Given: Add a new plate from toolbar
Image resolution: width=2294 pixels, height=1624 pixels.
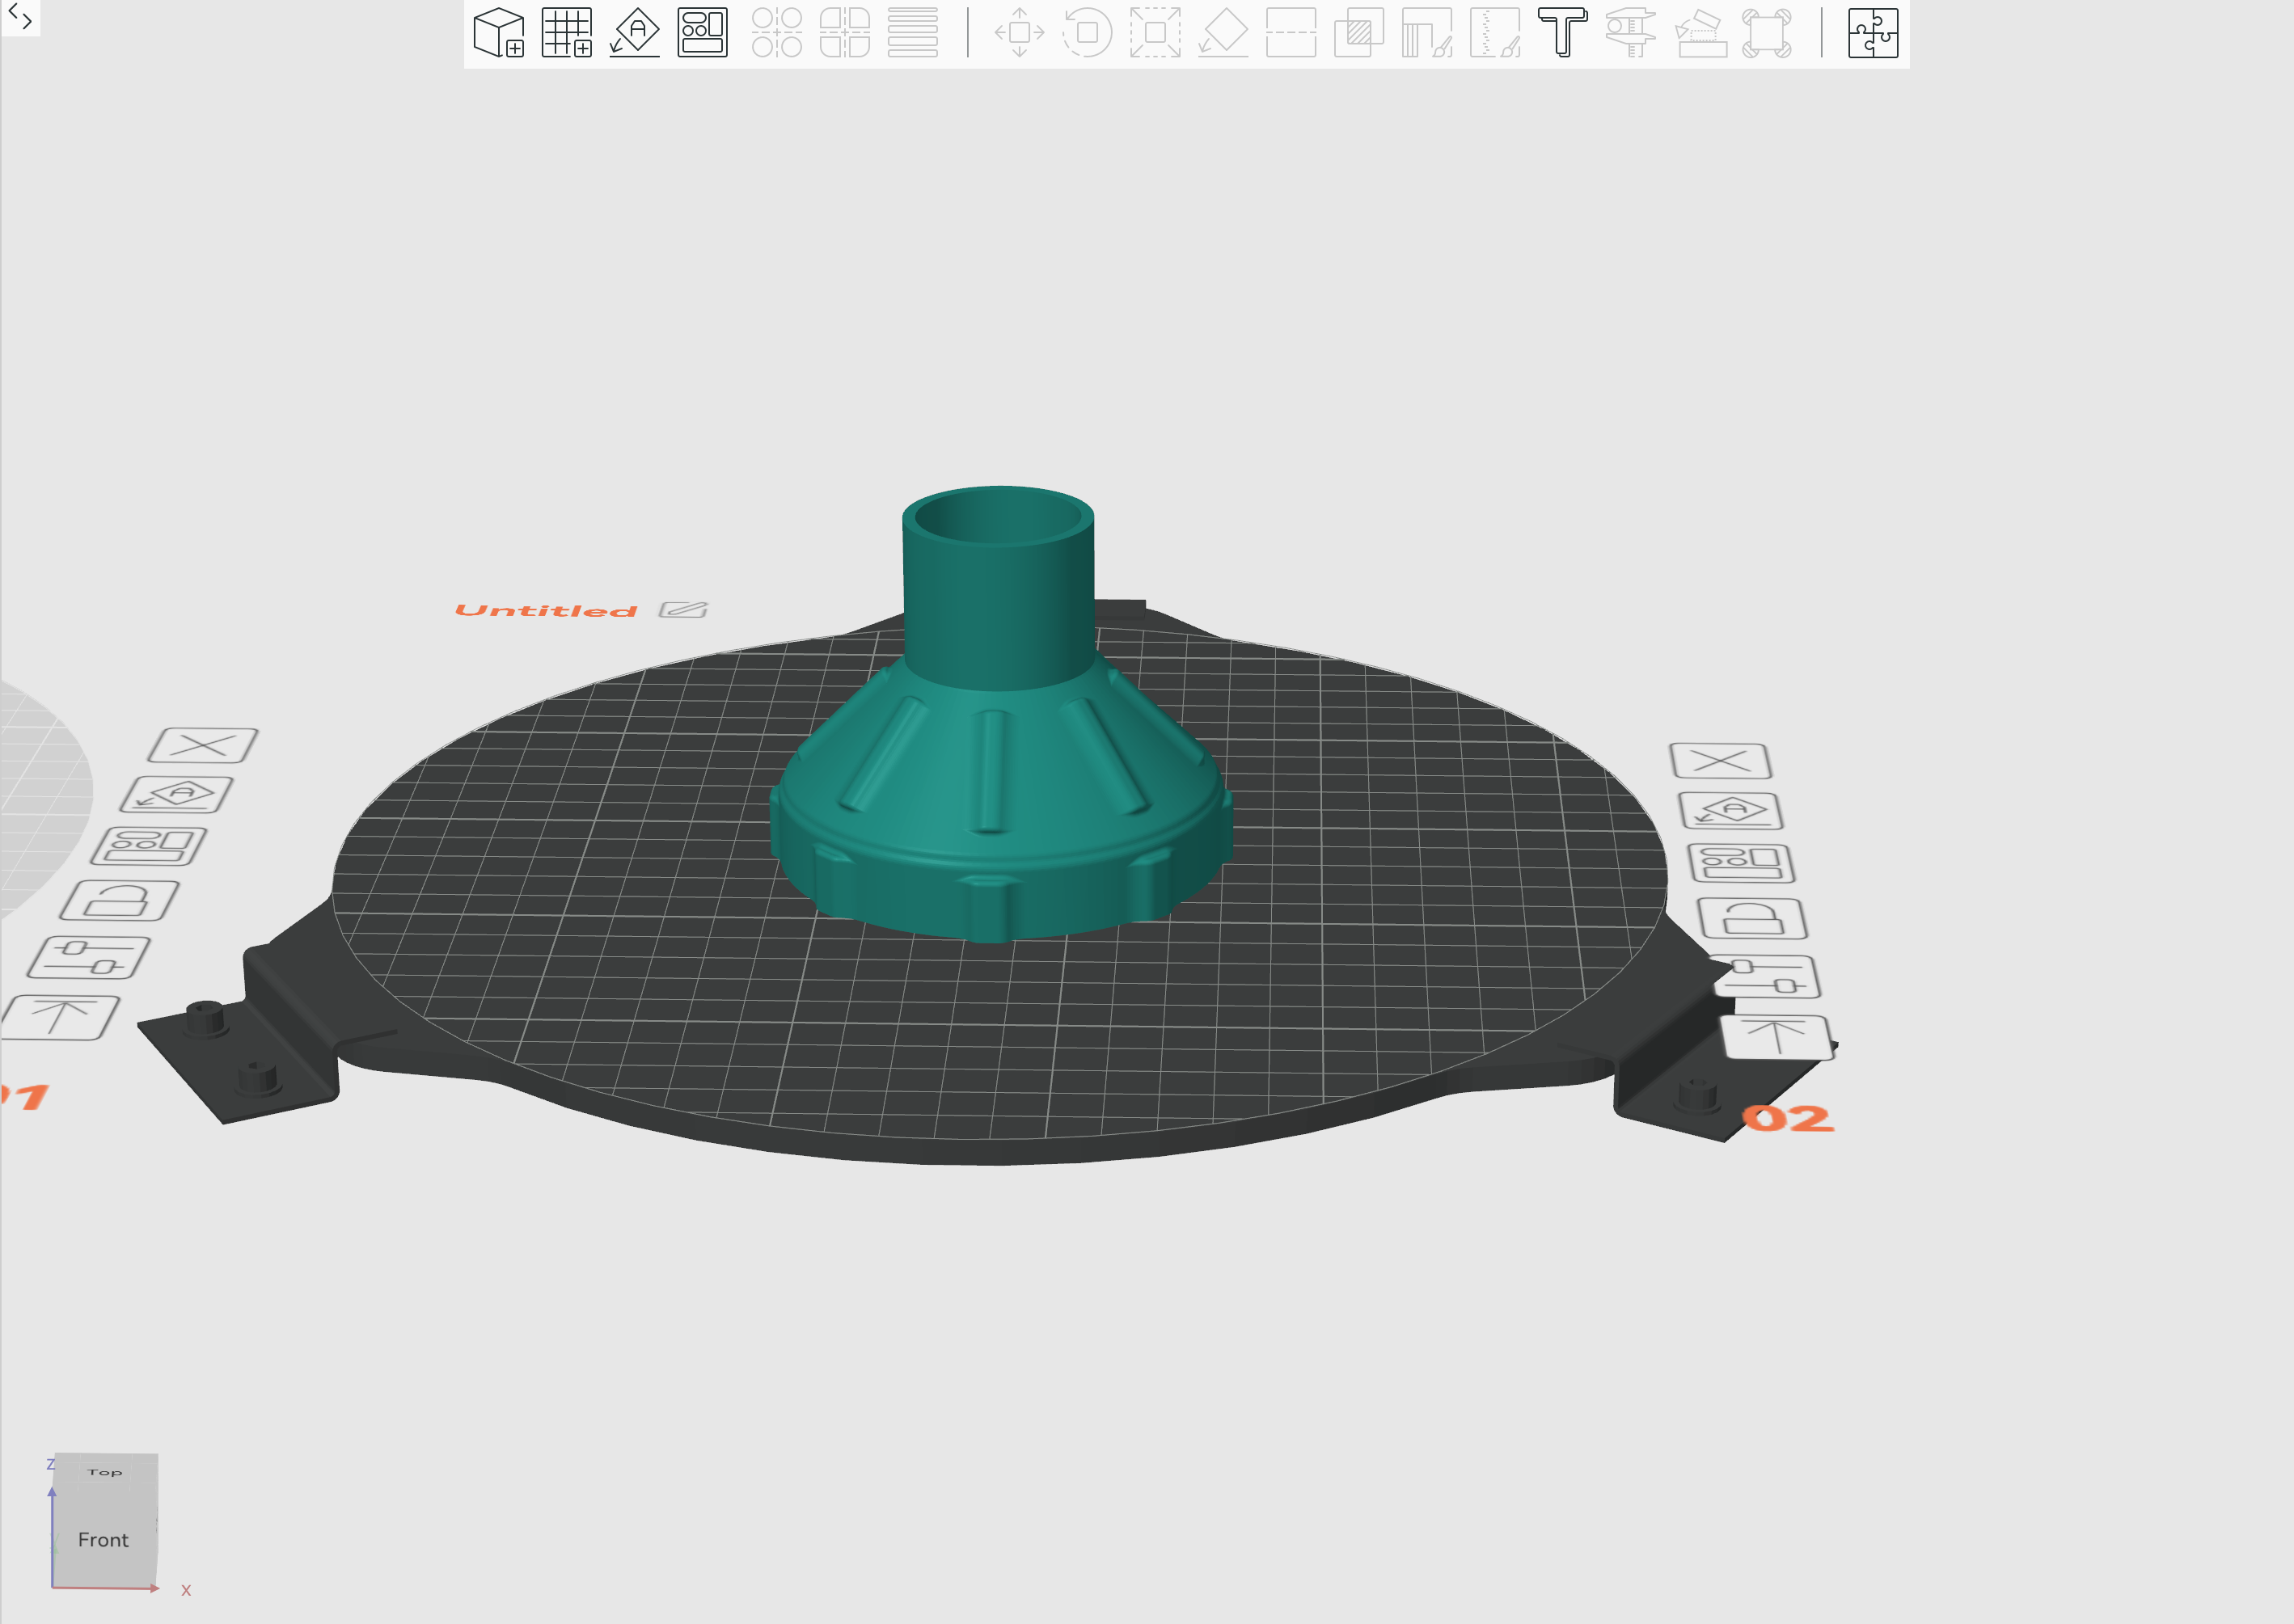Looking at the screenshot, I should (x=567, y=33).
